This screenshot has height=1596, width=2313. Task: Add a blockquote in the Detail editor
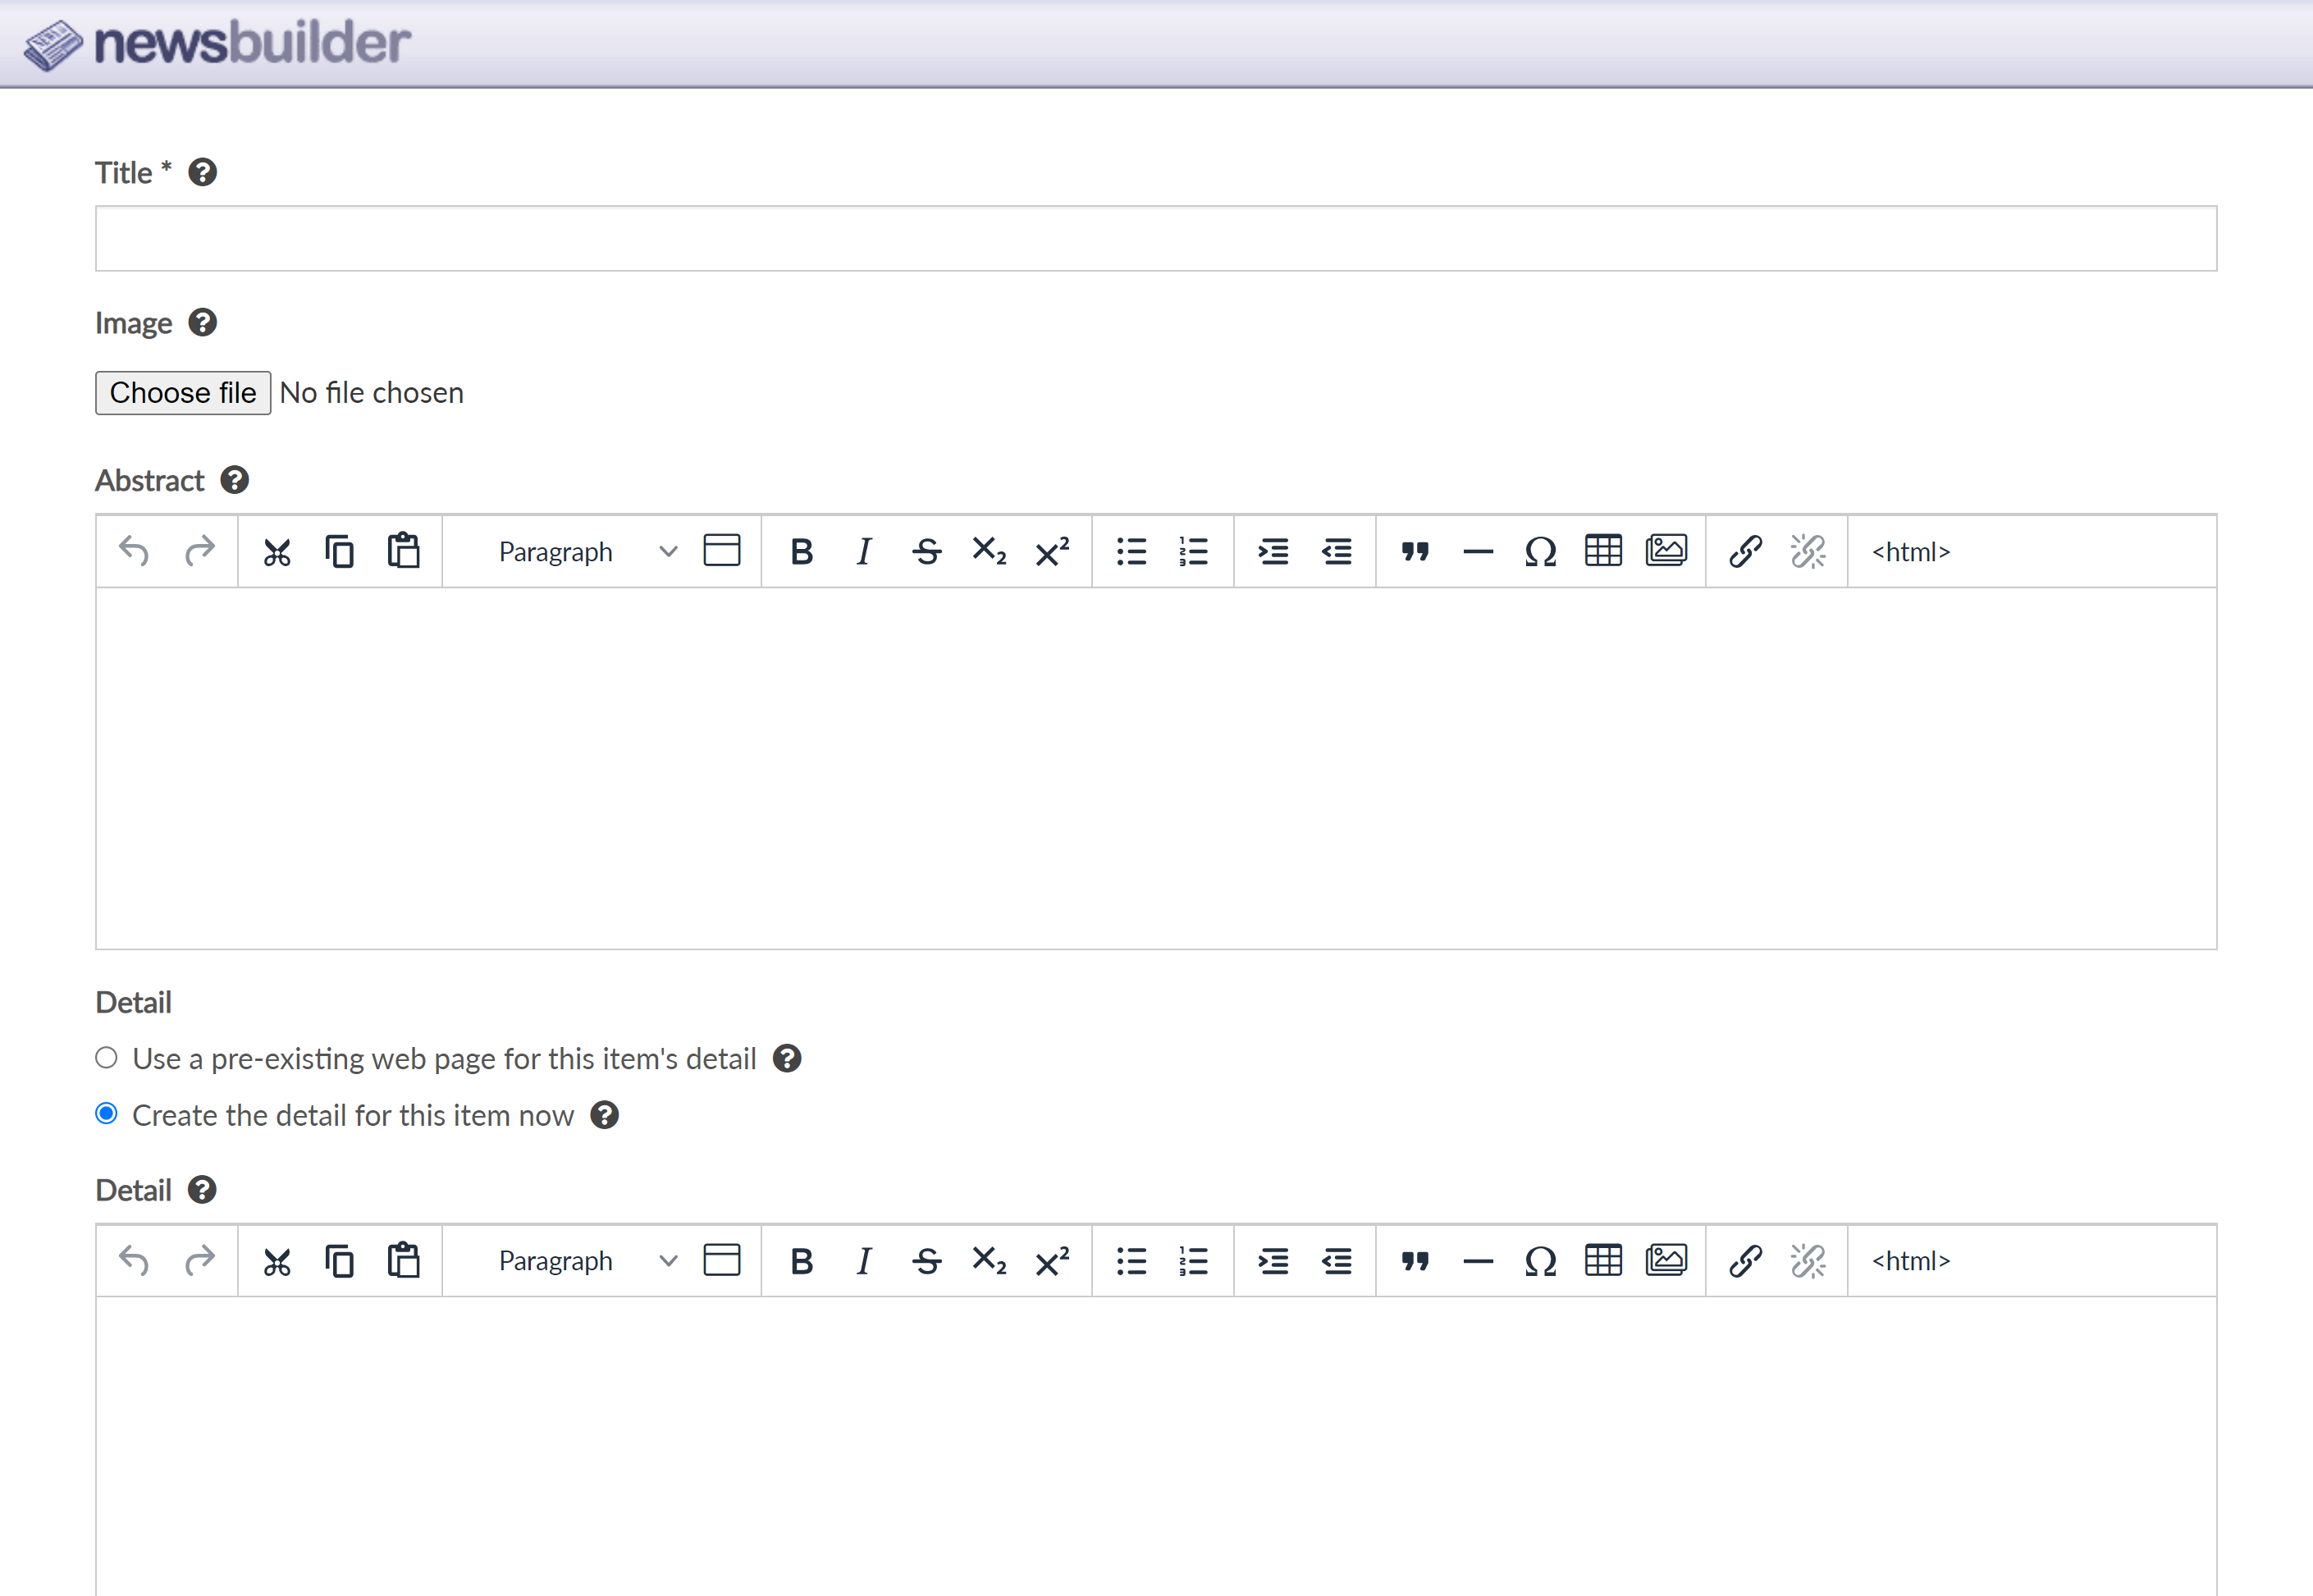[x=1414, y=1261]
